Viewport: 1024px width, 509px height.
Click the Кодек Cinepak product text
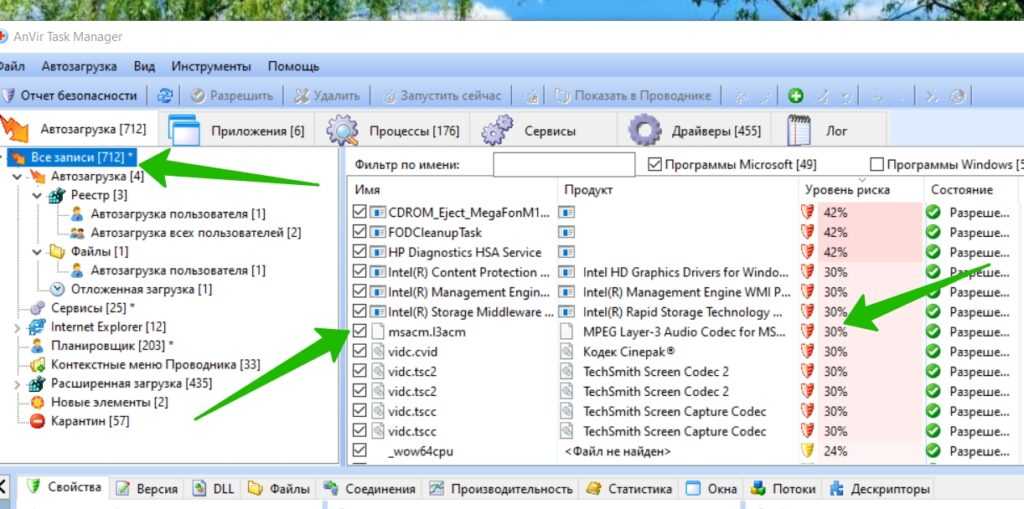click(x=628, y=352)
